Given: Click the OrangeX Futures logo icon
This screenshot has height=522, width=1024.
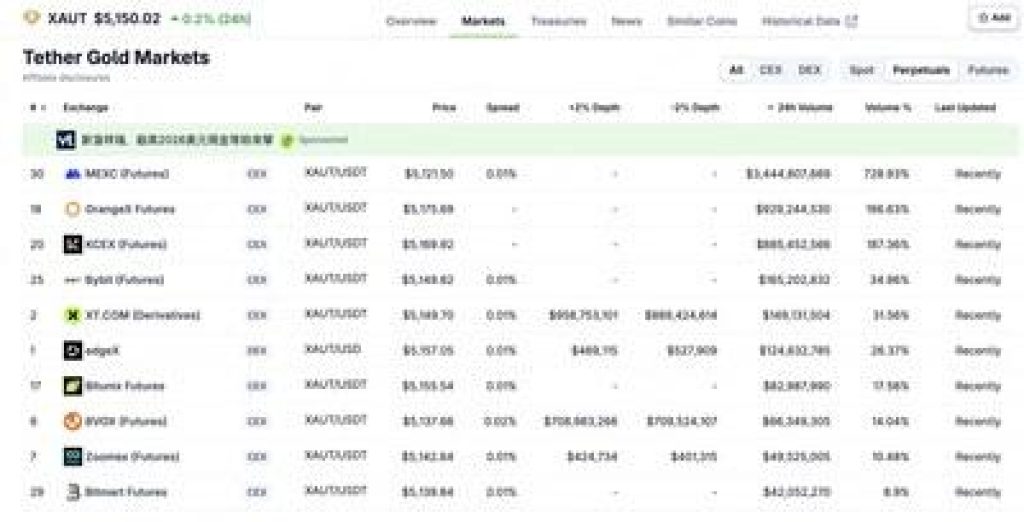Looking at the screenshot, I should tap(72, 209).
